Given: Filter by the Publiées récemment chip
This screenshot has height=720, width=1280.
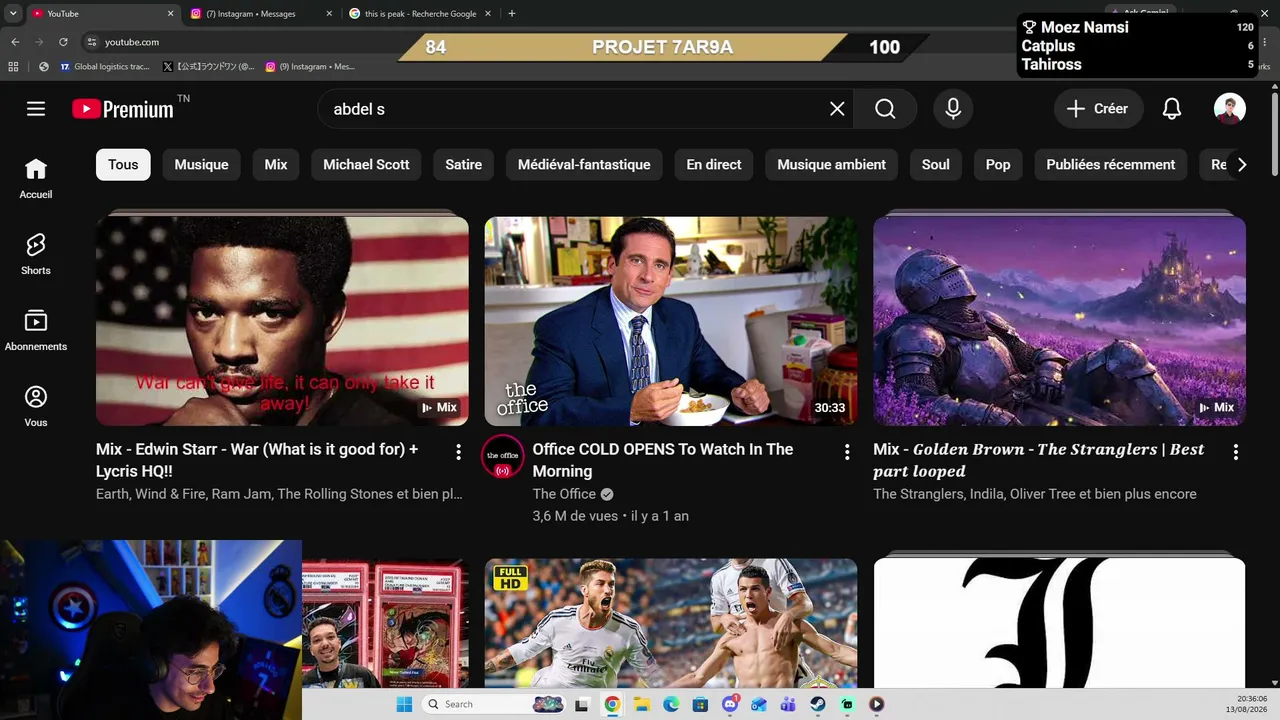Looking at the screenshot, I should click(1111, 165).
